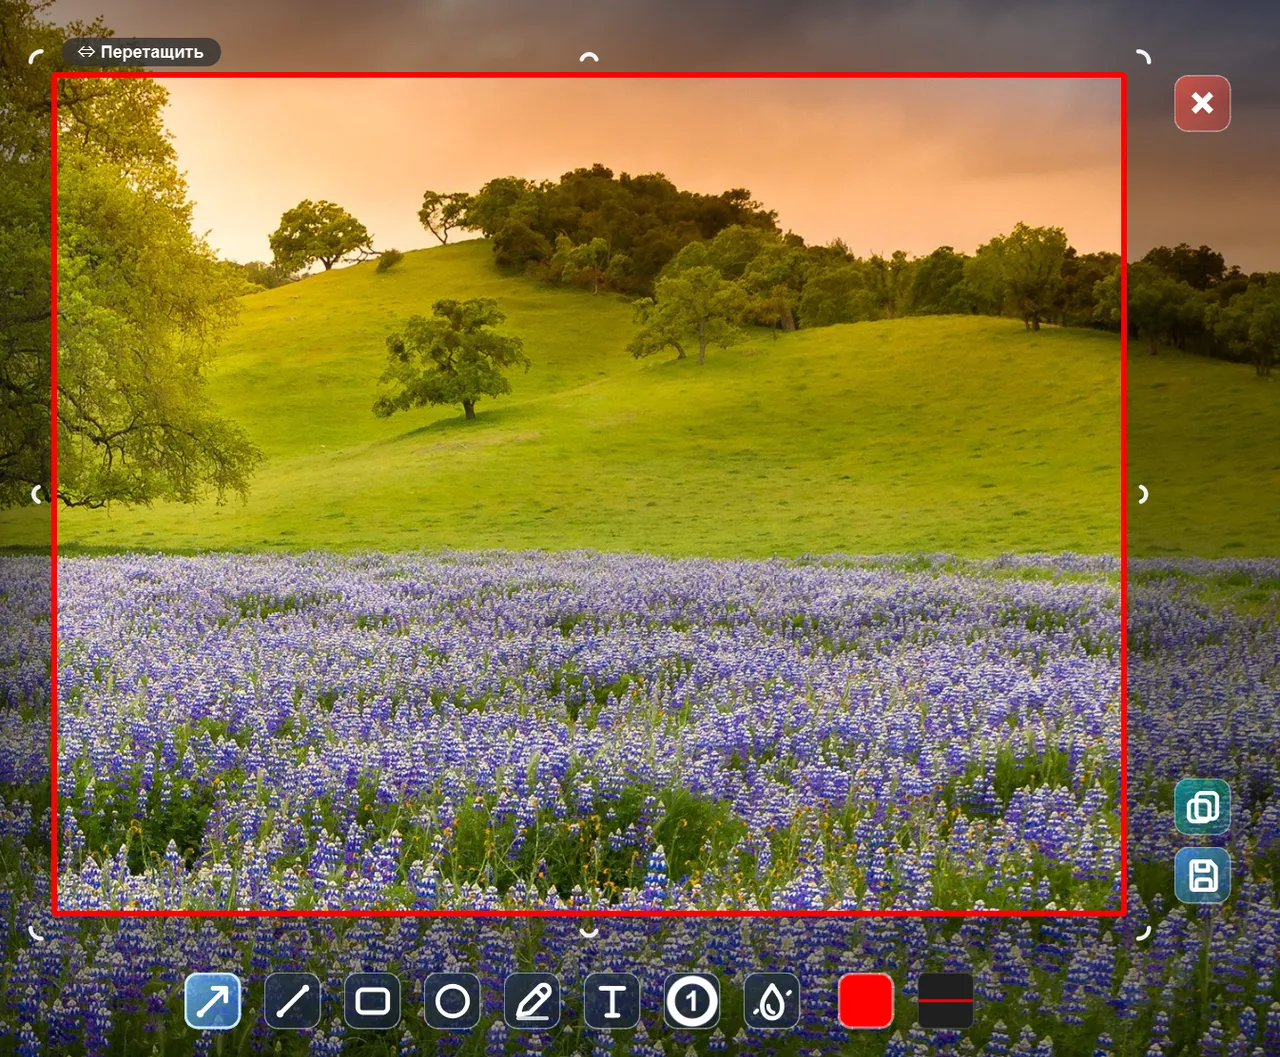Click the right-middle edge selection handle
Screen dimensions: 1280x1057
click(x=1143, y=494)
